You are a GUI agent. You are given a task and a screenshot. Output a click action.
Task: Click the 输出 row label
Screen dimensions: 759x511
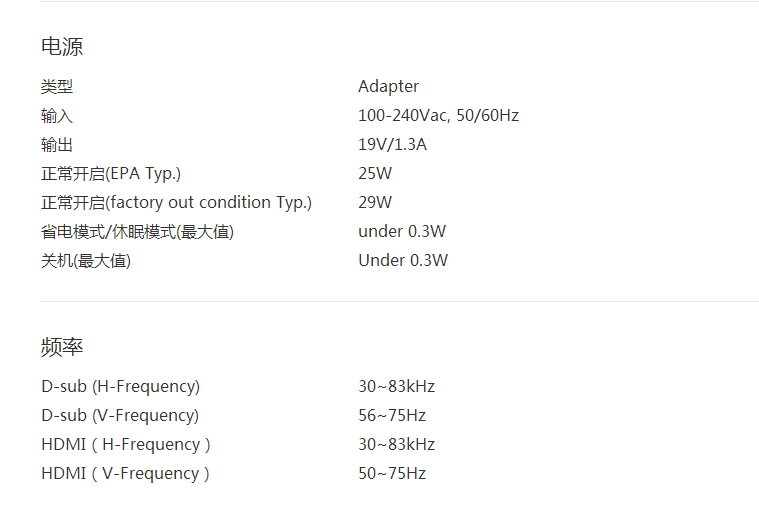pos(57,144)
